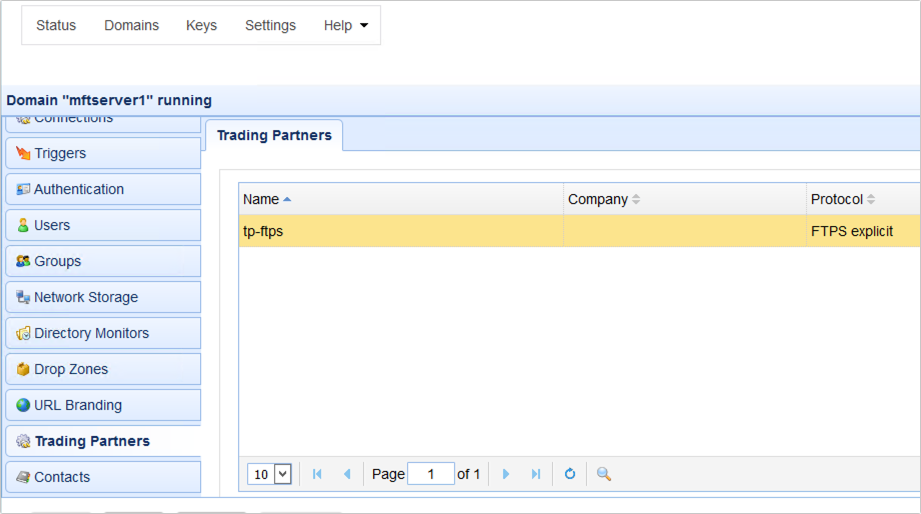The height and width of the screenshot is (514, 921).
Task: Click the Directory Monitors folder icon
Action: [23, 333]
